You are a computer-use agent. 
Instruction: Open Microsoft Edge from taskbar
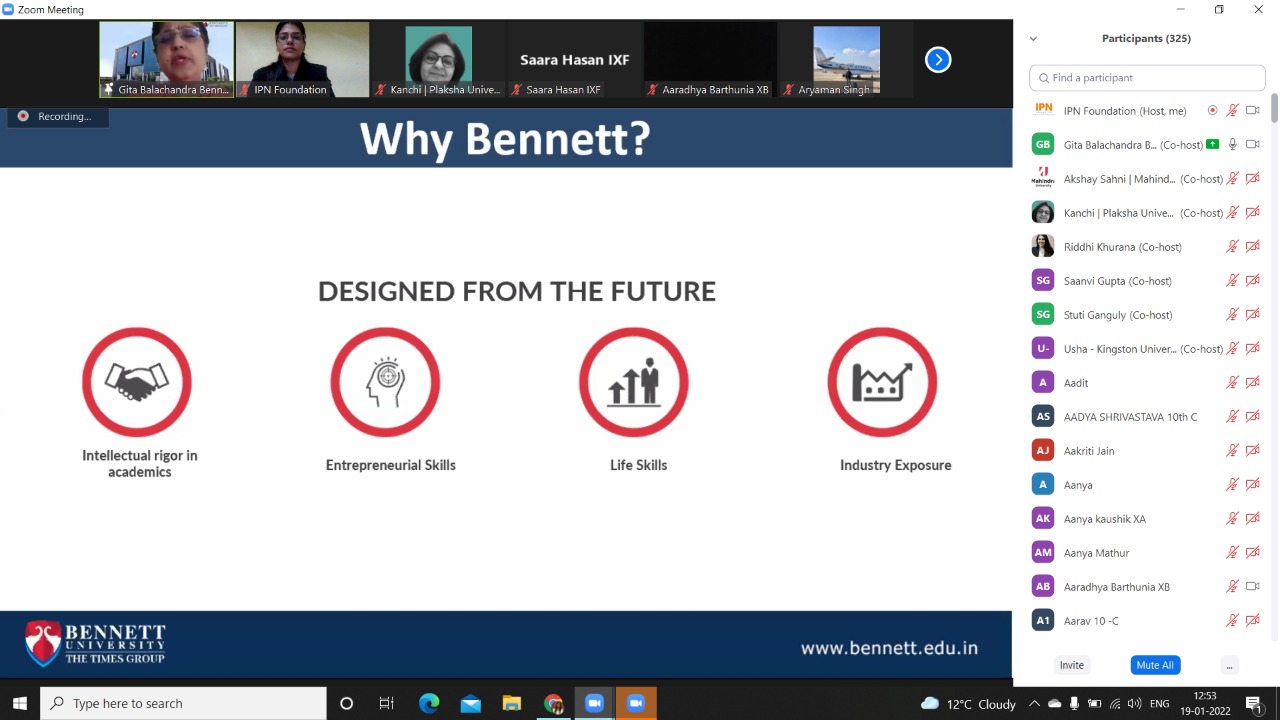coord(429,704)
